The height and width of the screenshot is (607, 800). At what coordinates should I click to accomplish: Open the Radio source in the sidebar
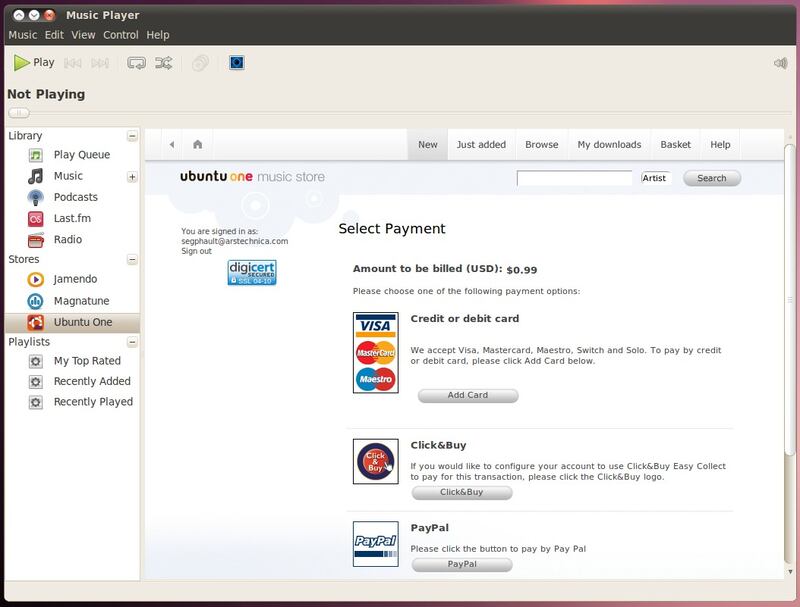(x=67, y=240)
